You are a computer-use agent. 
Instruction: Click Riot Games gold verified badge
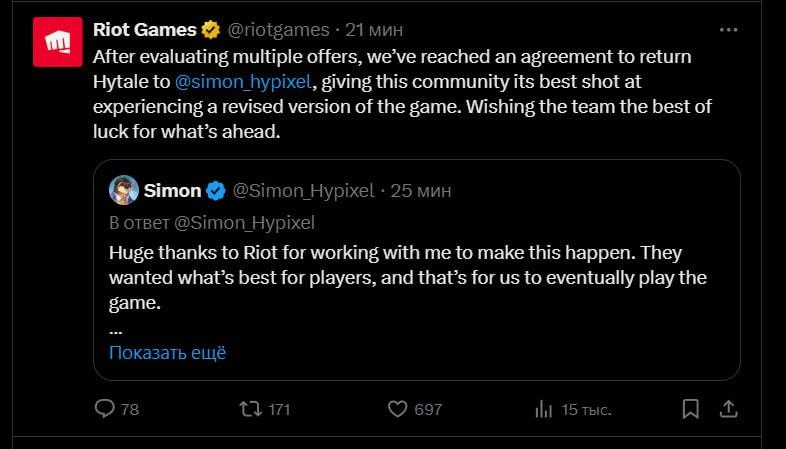tap(213, 27)
